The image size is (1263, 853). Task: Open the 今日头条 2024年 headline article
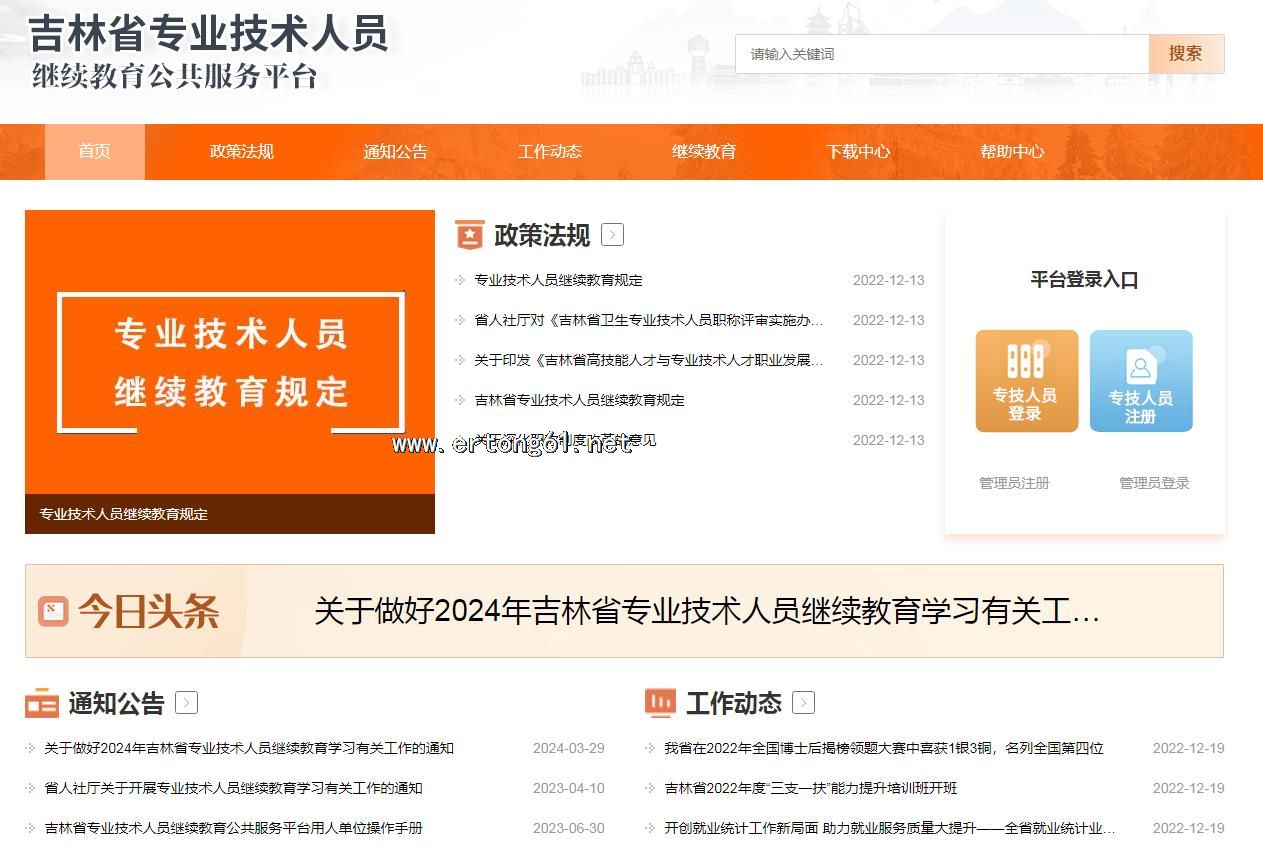click(x=706, y=611)
